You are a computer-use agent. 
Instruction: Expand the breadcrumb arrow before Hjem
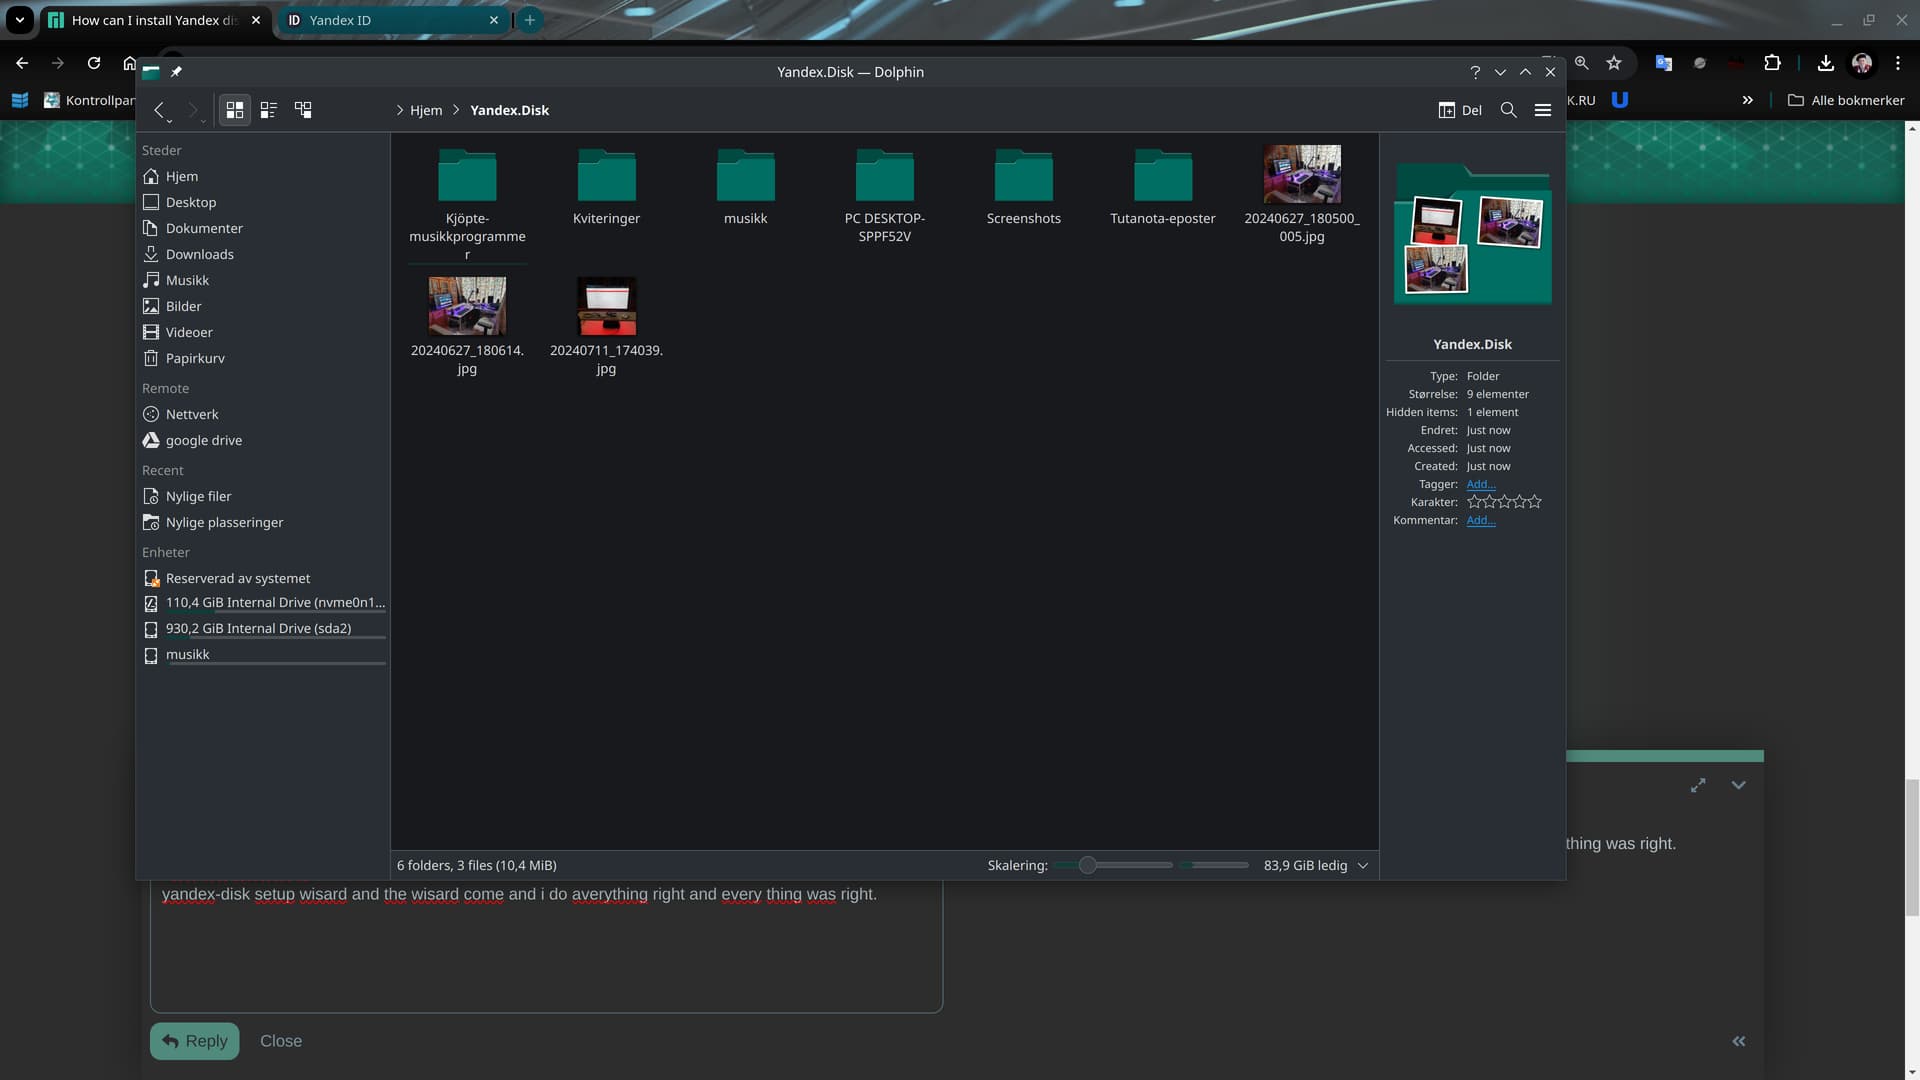pyautogui.click(x=399, y=110)
